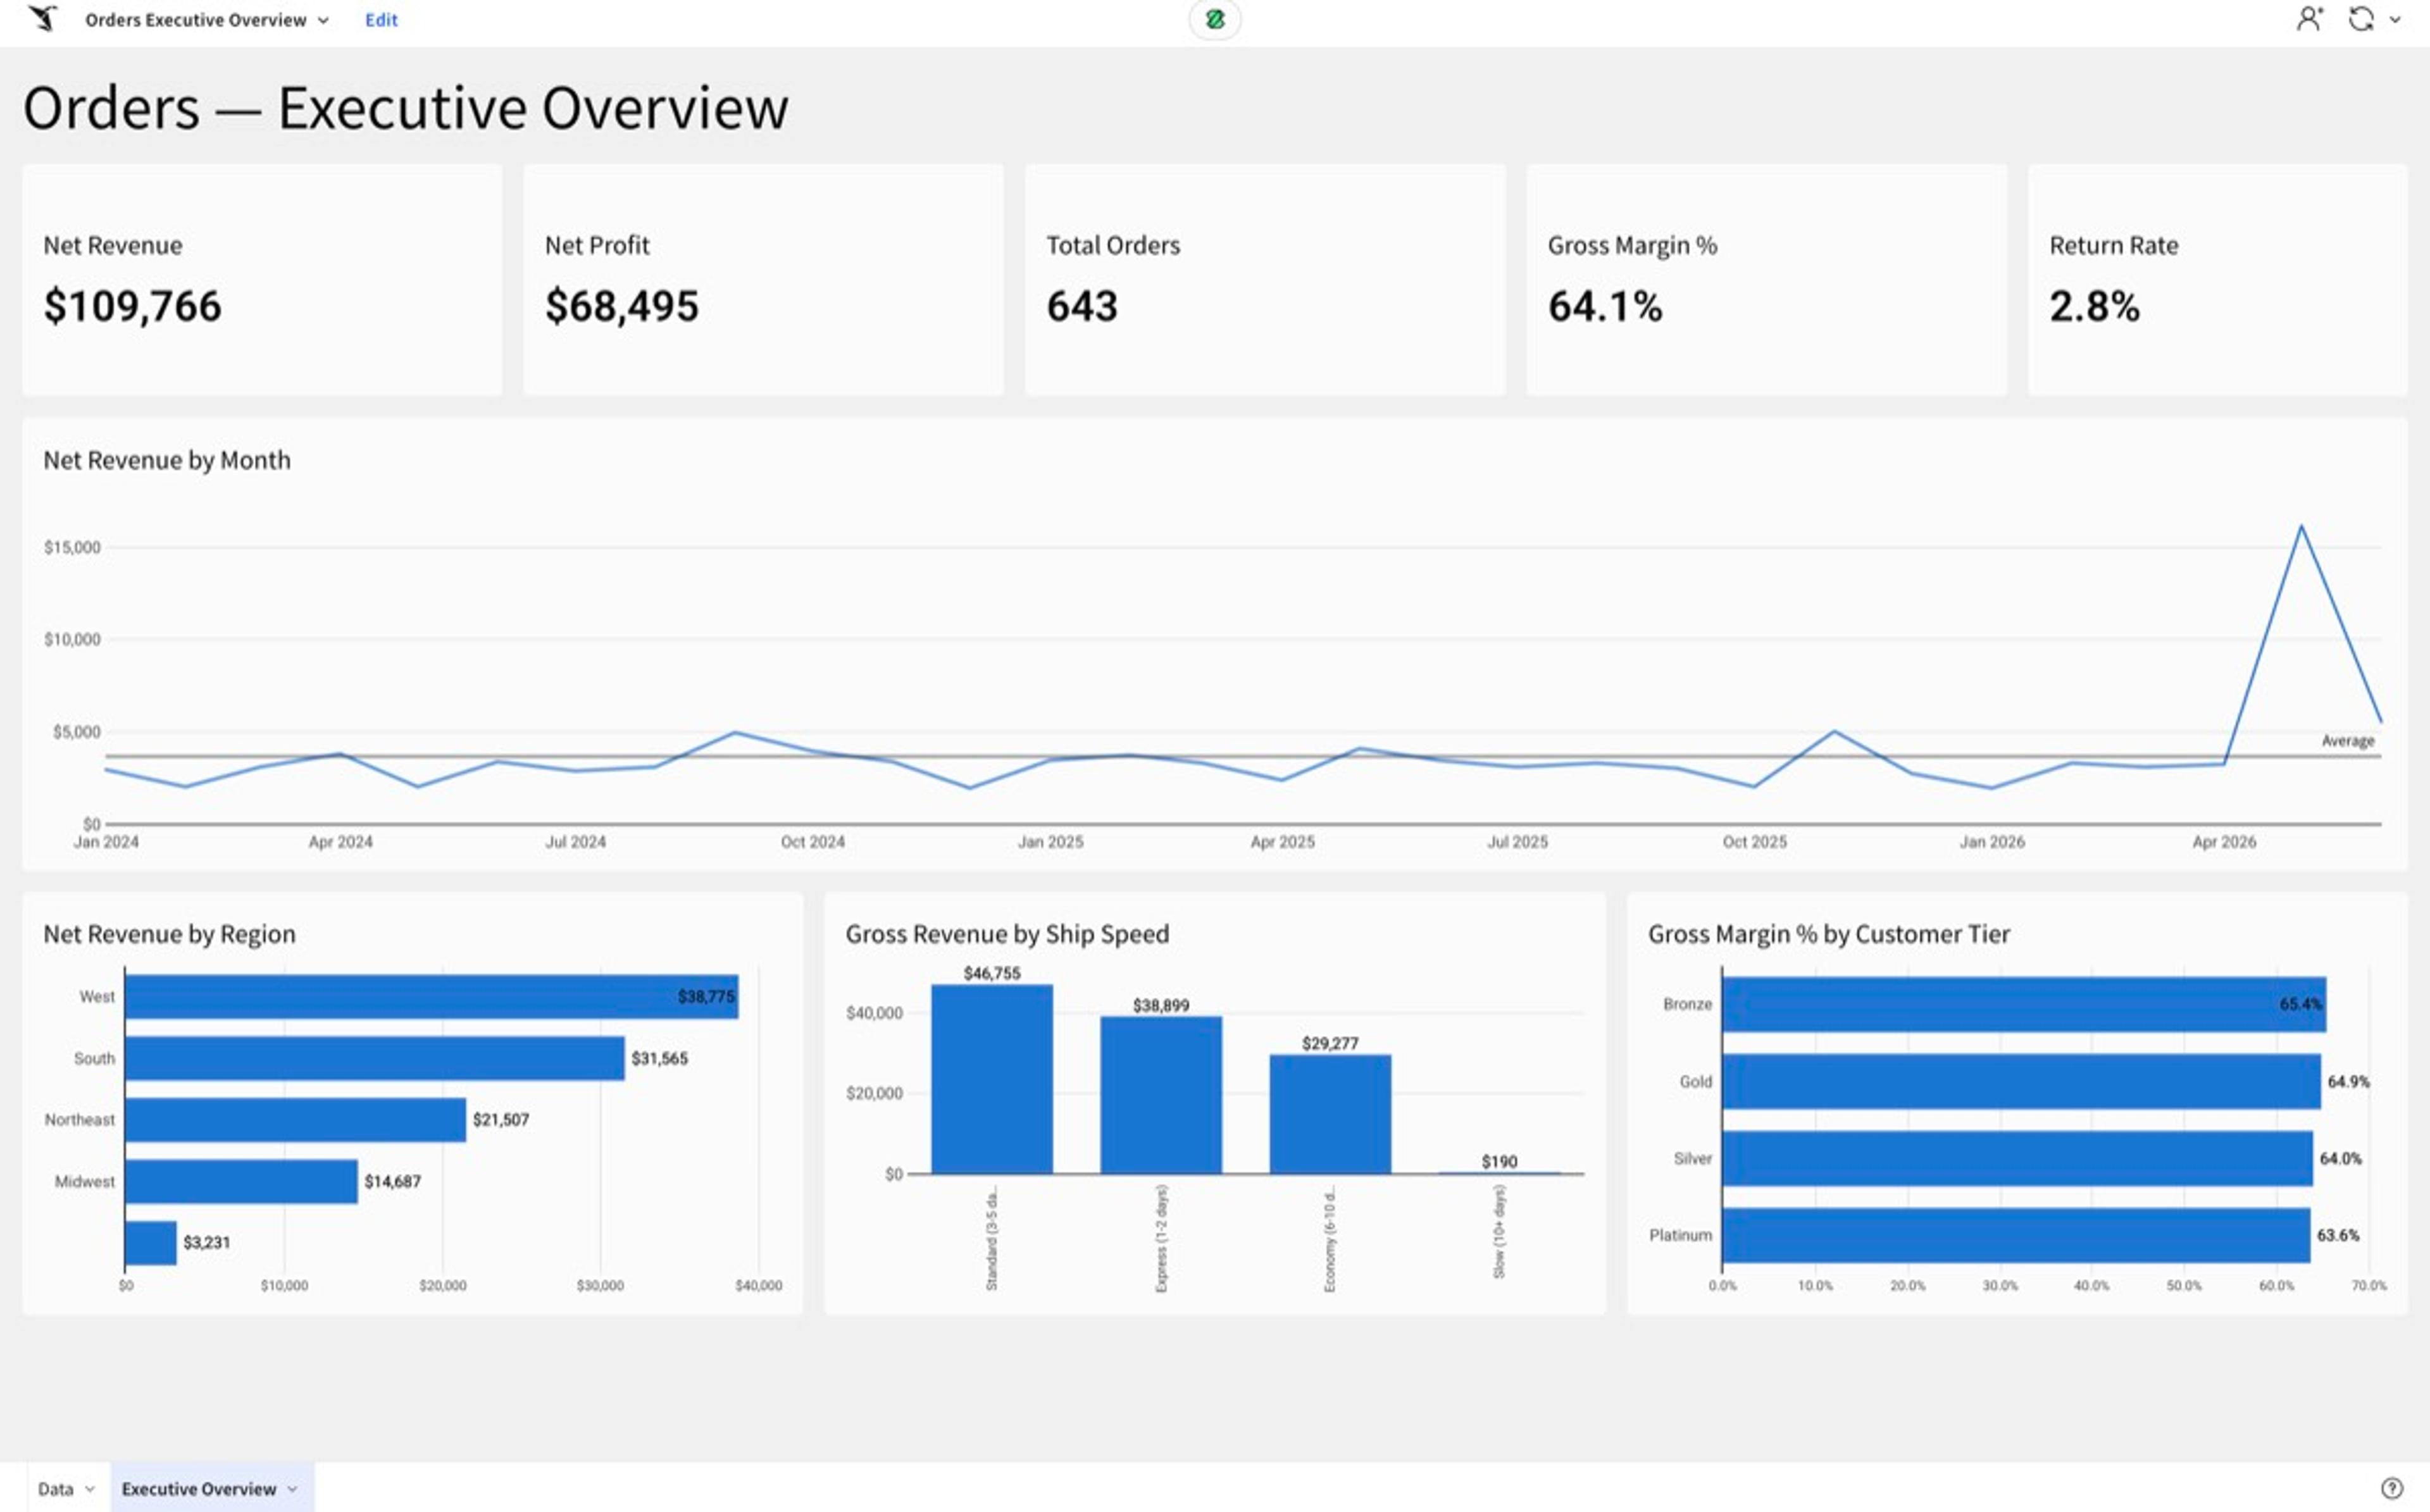This screenshot has height=1512, width=2430.
Task: Click the Platinum customer tier bar
Action: pos(2016,1235)
